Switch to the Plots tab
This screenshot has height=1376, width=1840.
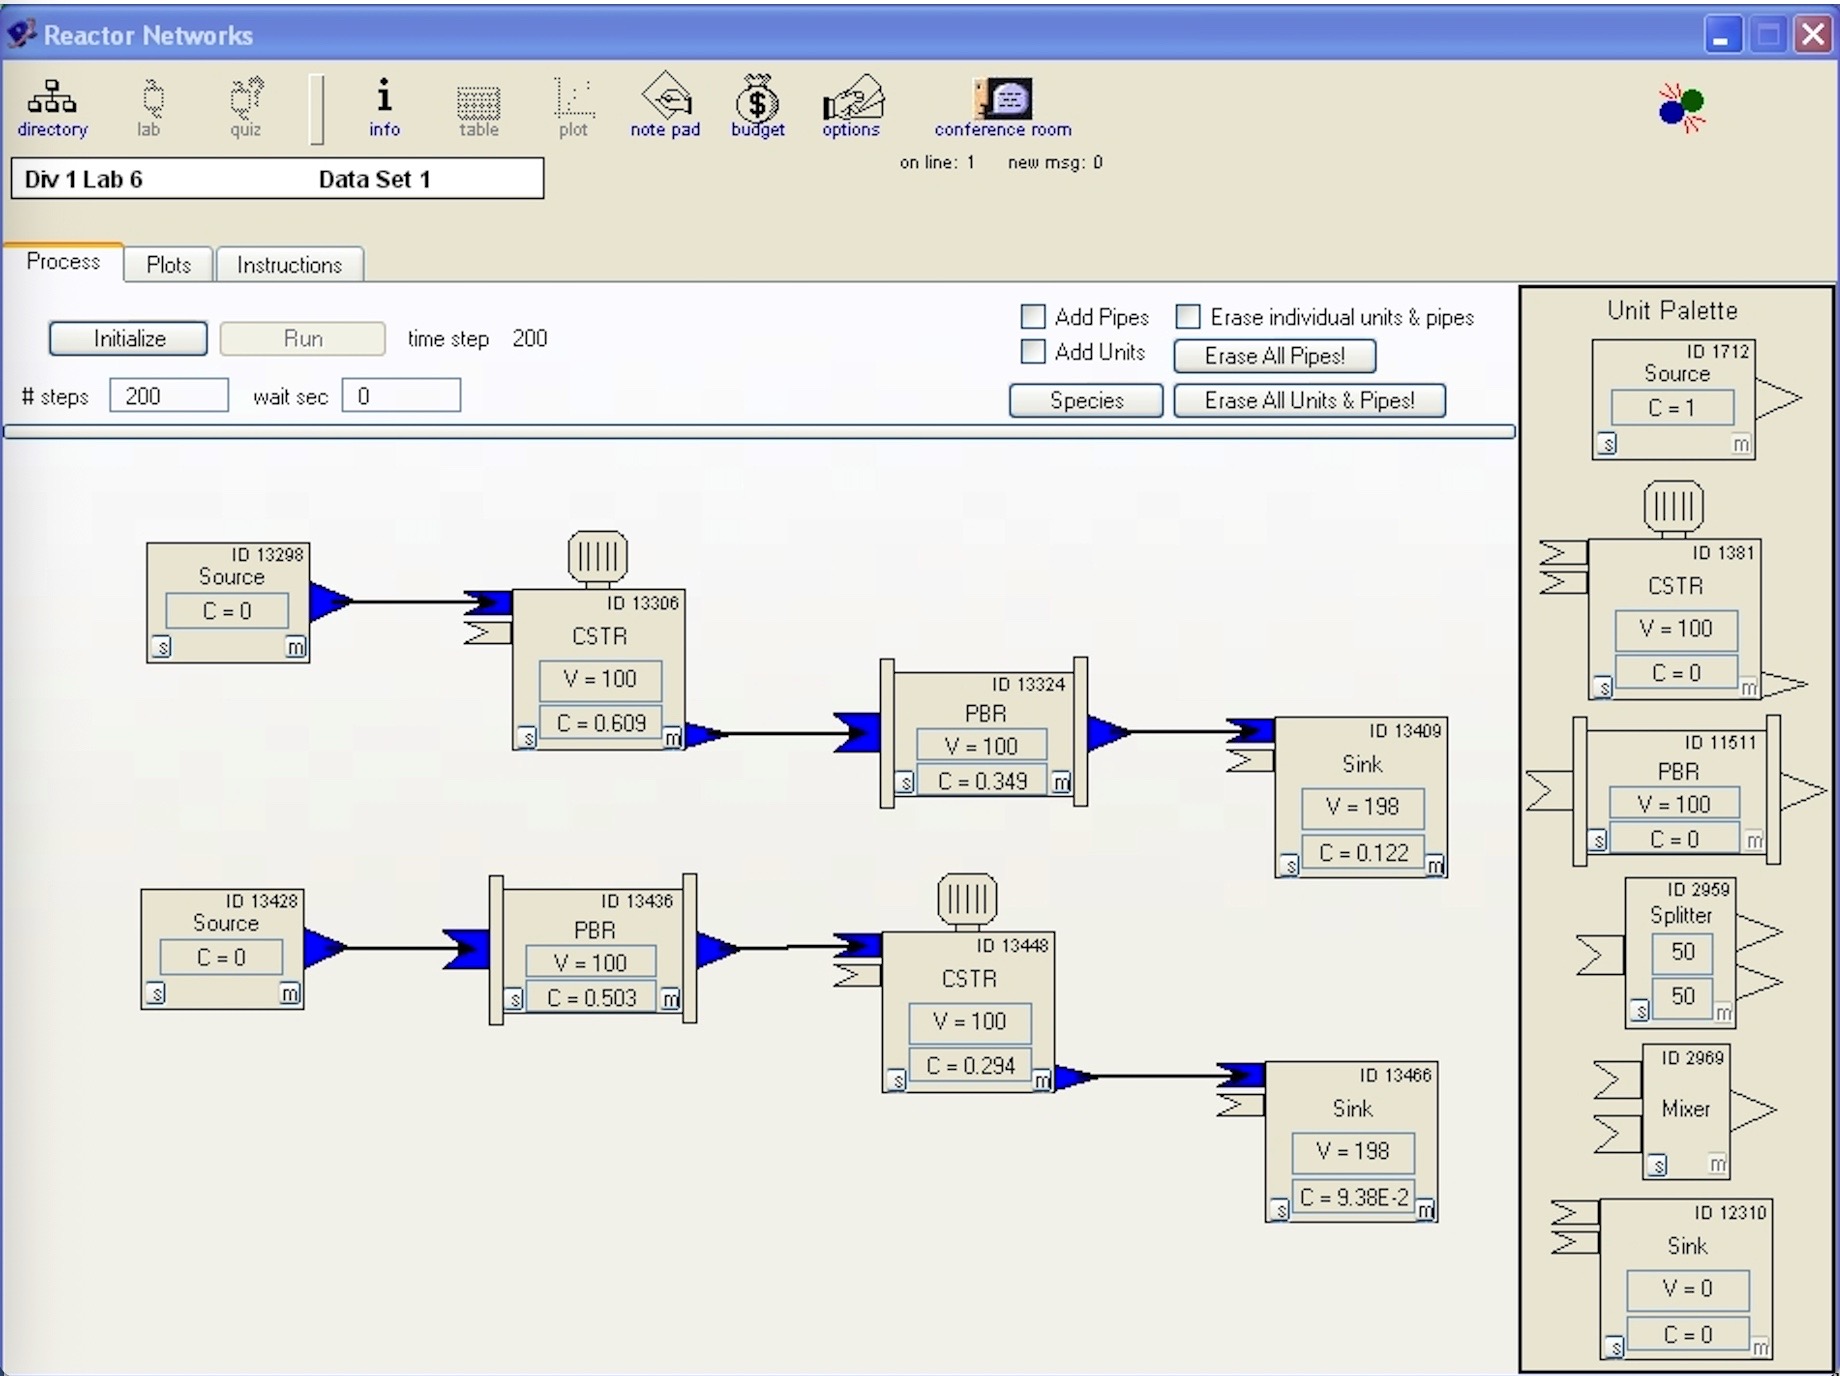tap(168, 265)
